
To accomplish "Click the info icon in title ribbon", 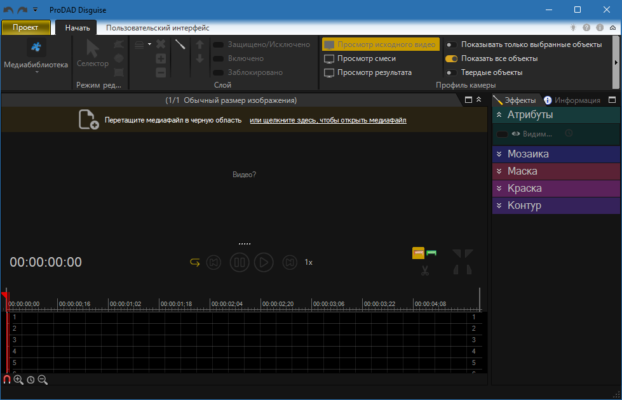I will click(600, 28).
